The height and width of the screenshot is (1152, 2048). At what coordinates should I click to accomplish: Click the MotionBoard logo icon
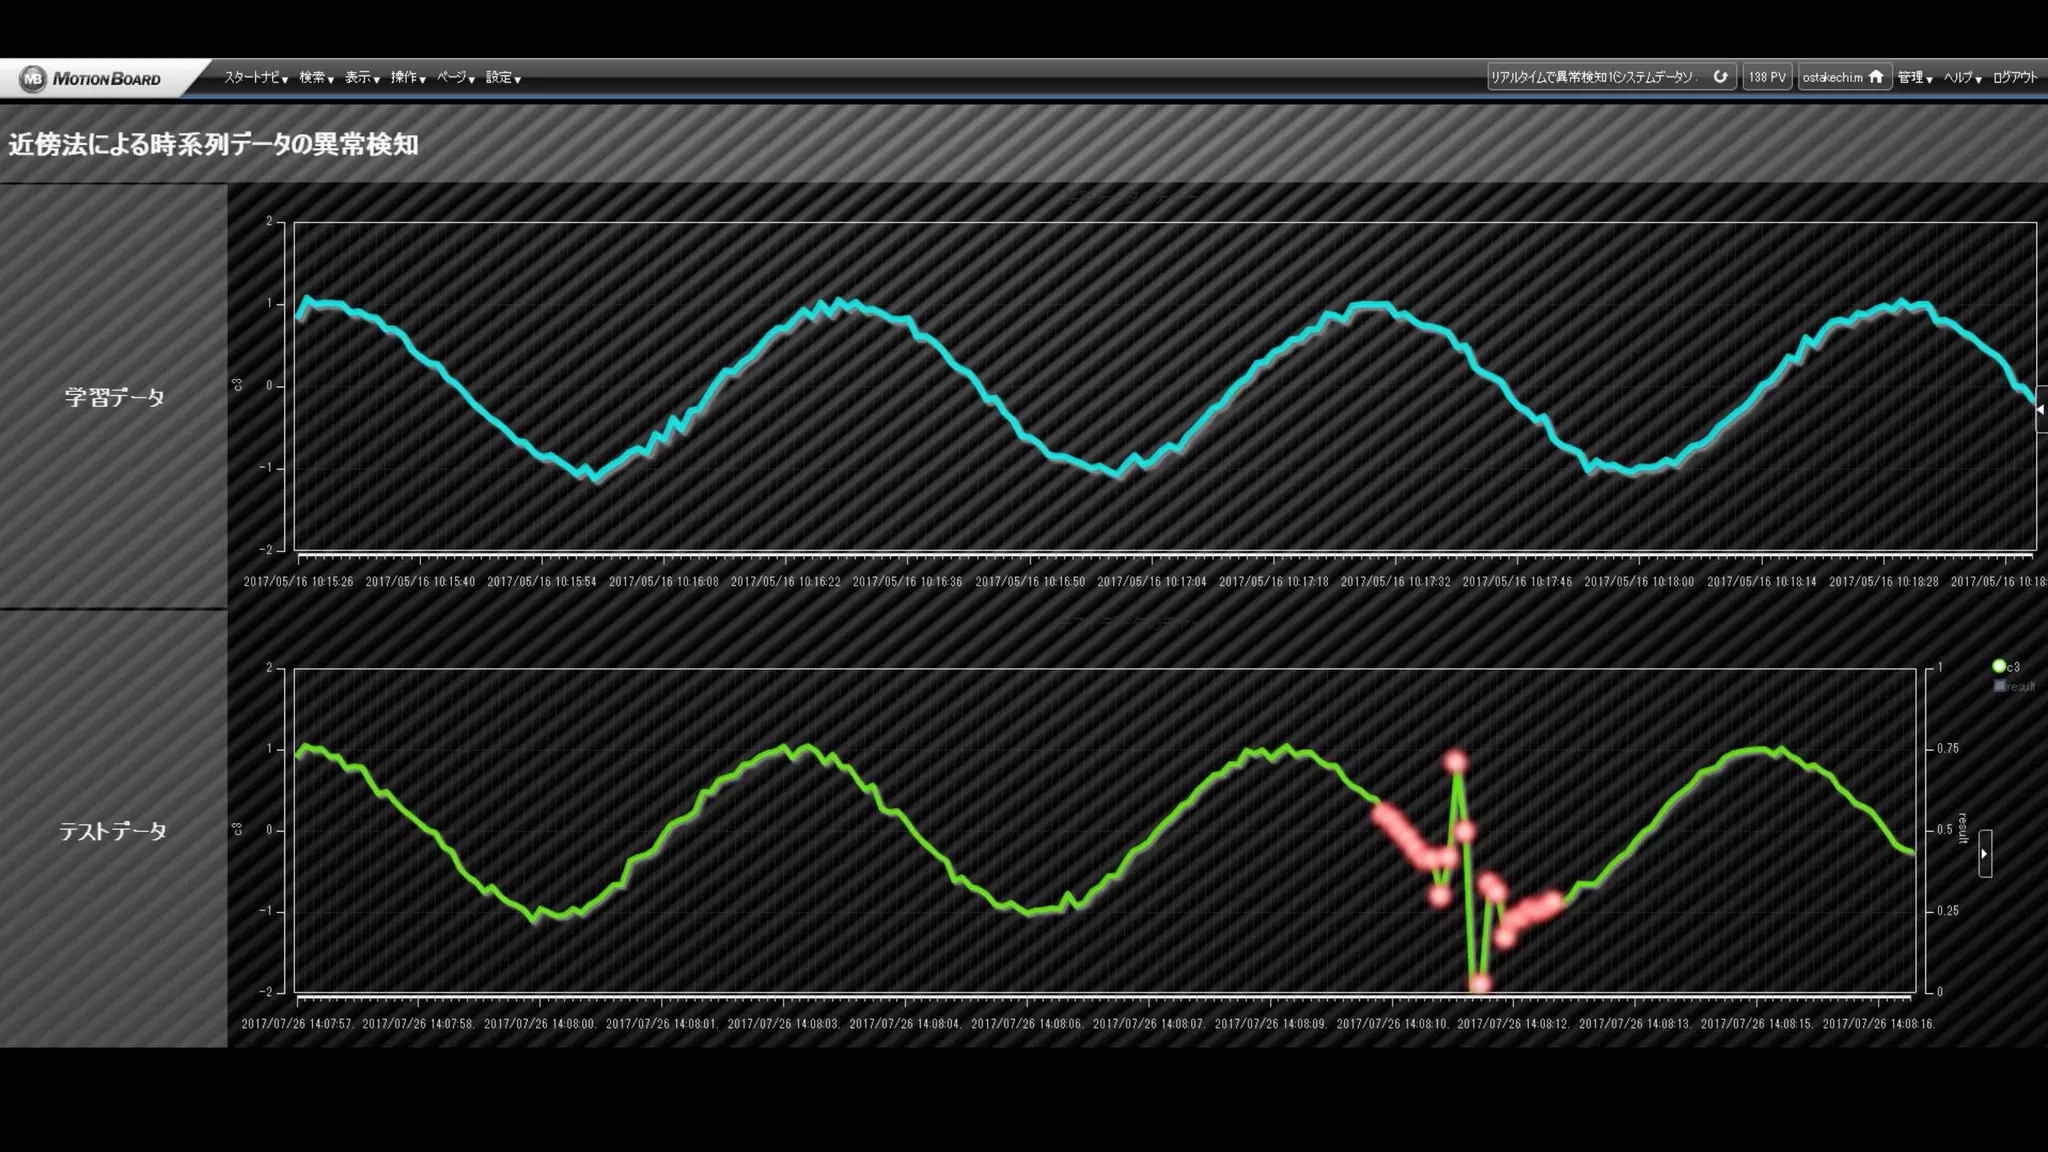pos(33,78)
